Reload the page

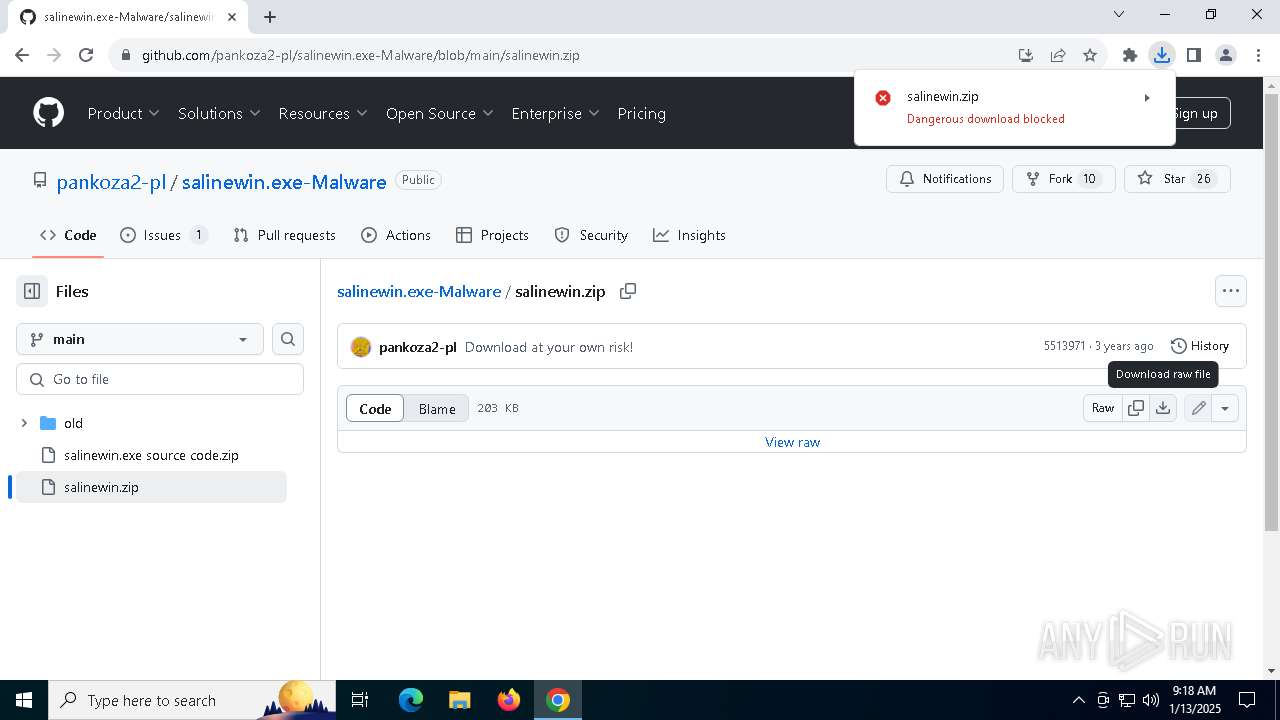click(x=86, y=55)
